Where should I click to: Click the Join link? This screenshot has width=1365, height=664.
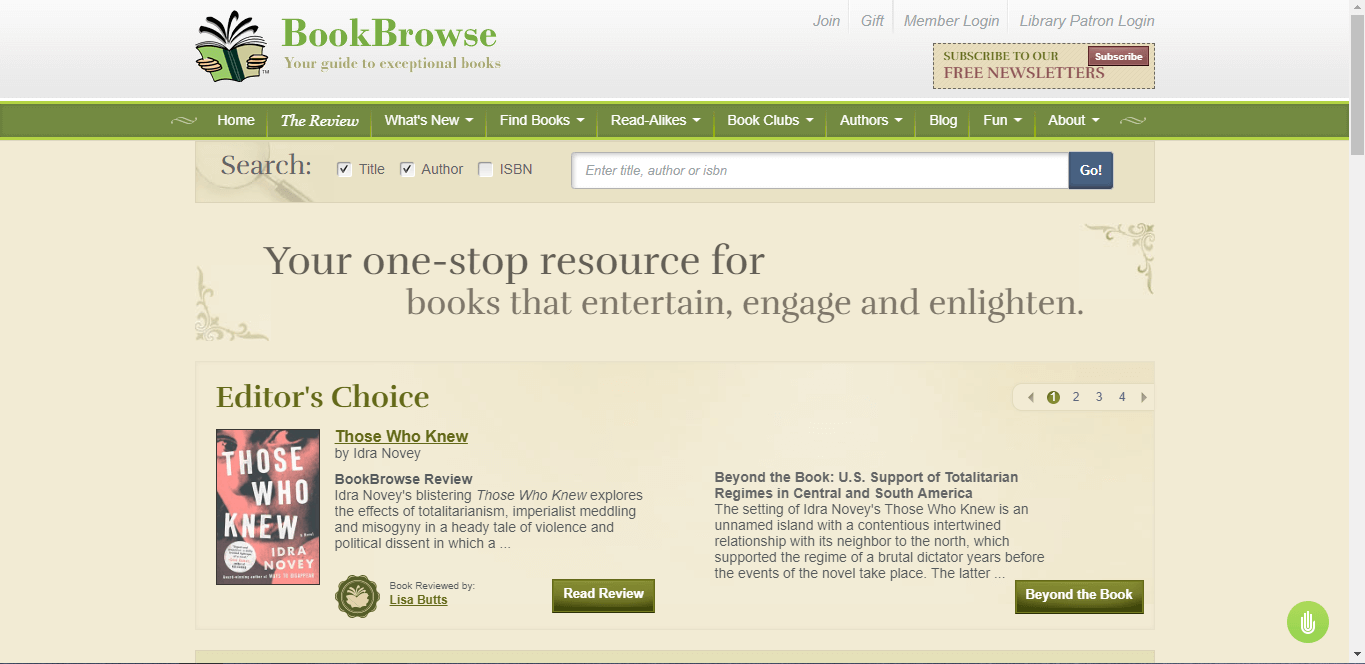(x=826, y=21)
